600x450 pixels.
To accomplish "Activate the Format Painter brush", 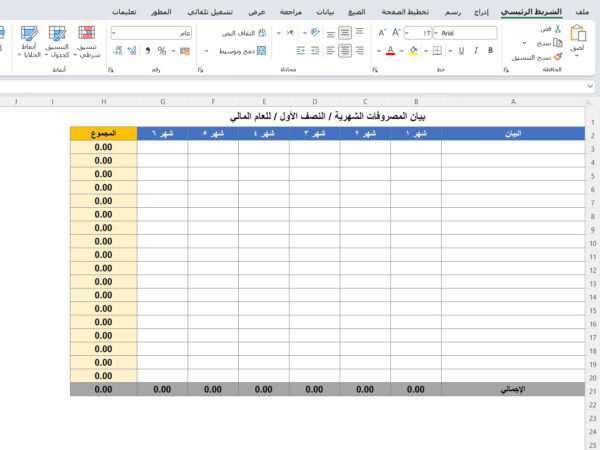I will point(558,57).
